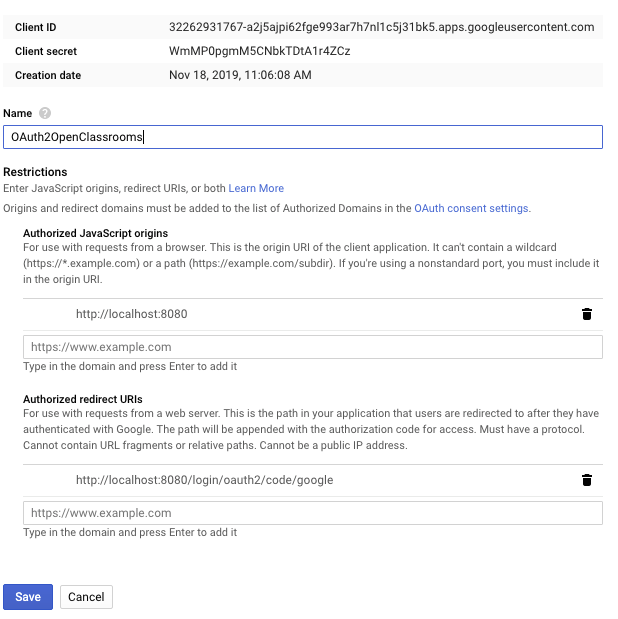618x619 pixels.
Task: Open the Learn More link
Action: (x=256, y=188)
